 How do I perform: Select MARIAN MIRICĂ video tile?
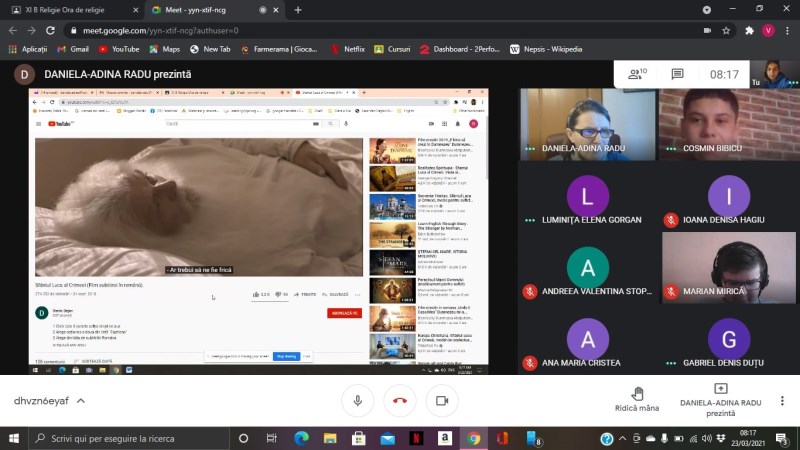[729, 267]
